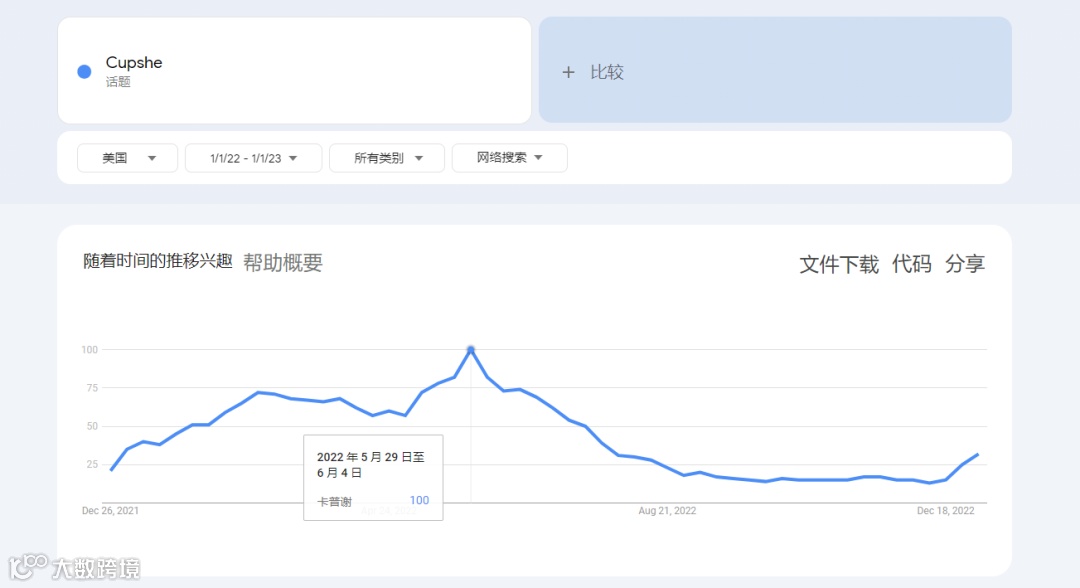Click the plus icon to add comparison
Screen dimensions: 1080x588
(x=568, y=72)
